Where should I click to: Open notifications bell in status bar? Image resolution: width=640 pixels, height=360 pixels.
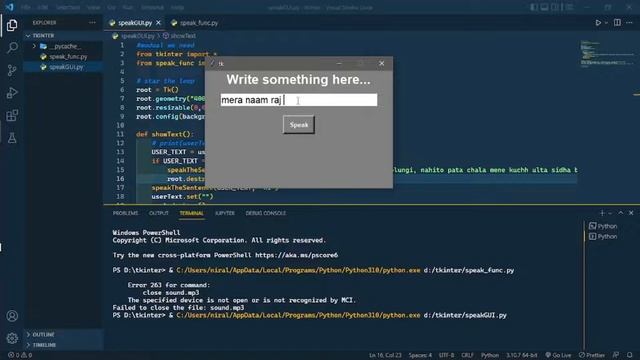(630, 355)
